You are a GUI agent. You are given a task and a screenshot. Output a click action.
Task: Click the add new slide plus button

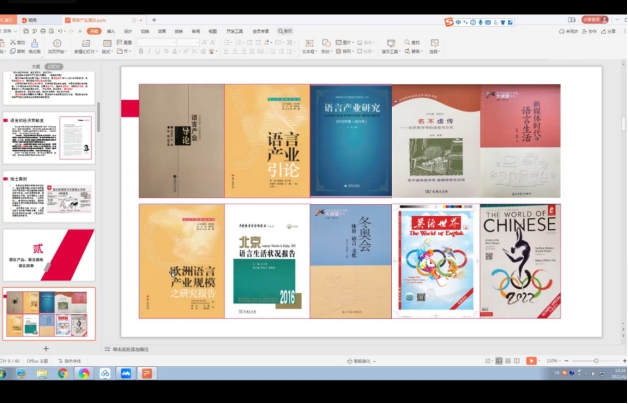click(46, 348)
